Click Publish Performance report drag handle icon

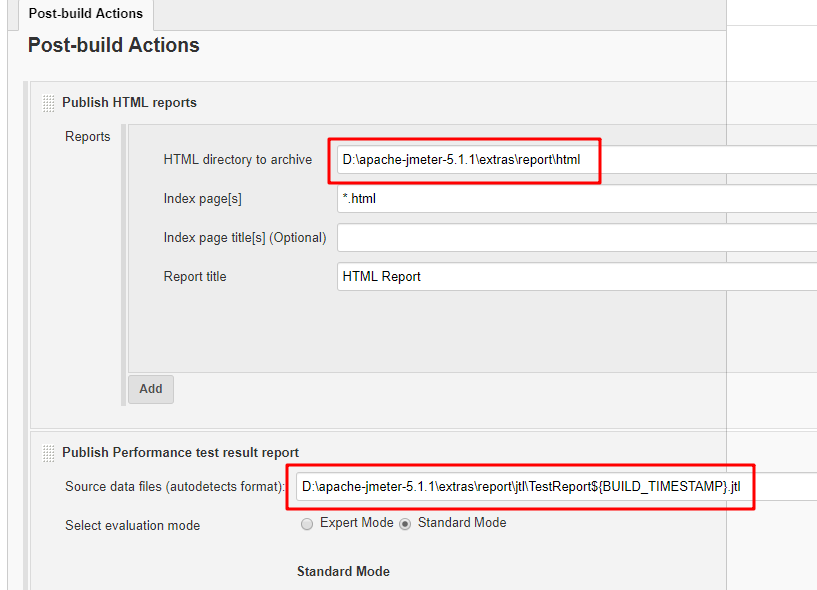point(49,453)
